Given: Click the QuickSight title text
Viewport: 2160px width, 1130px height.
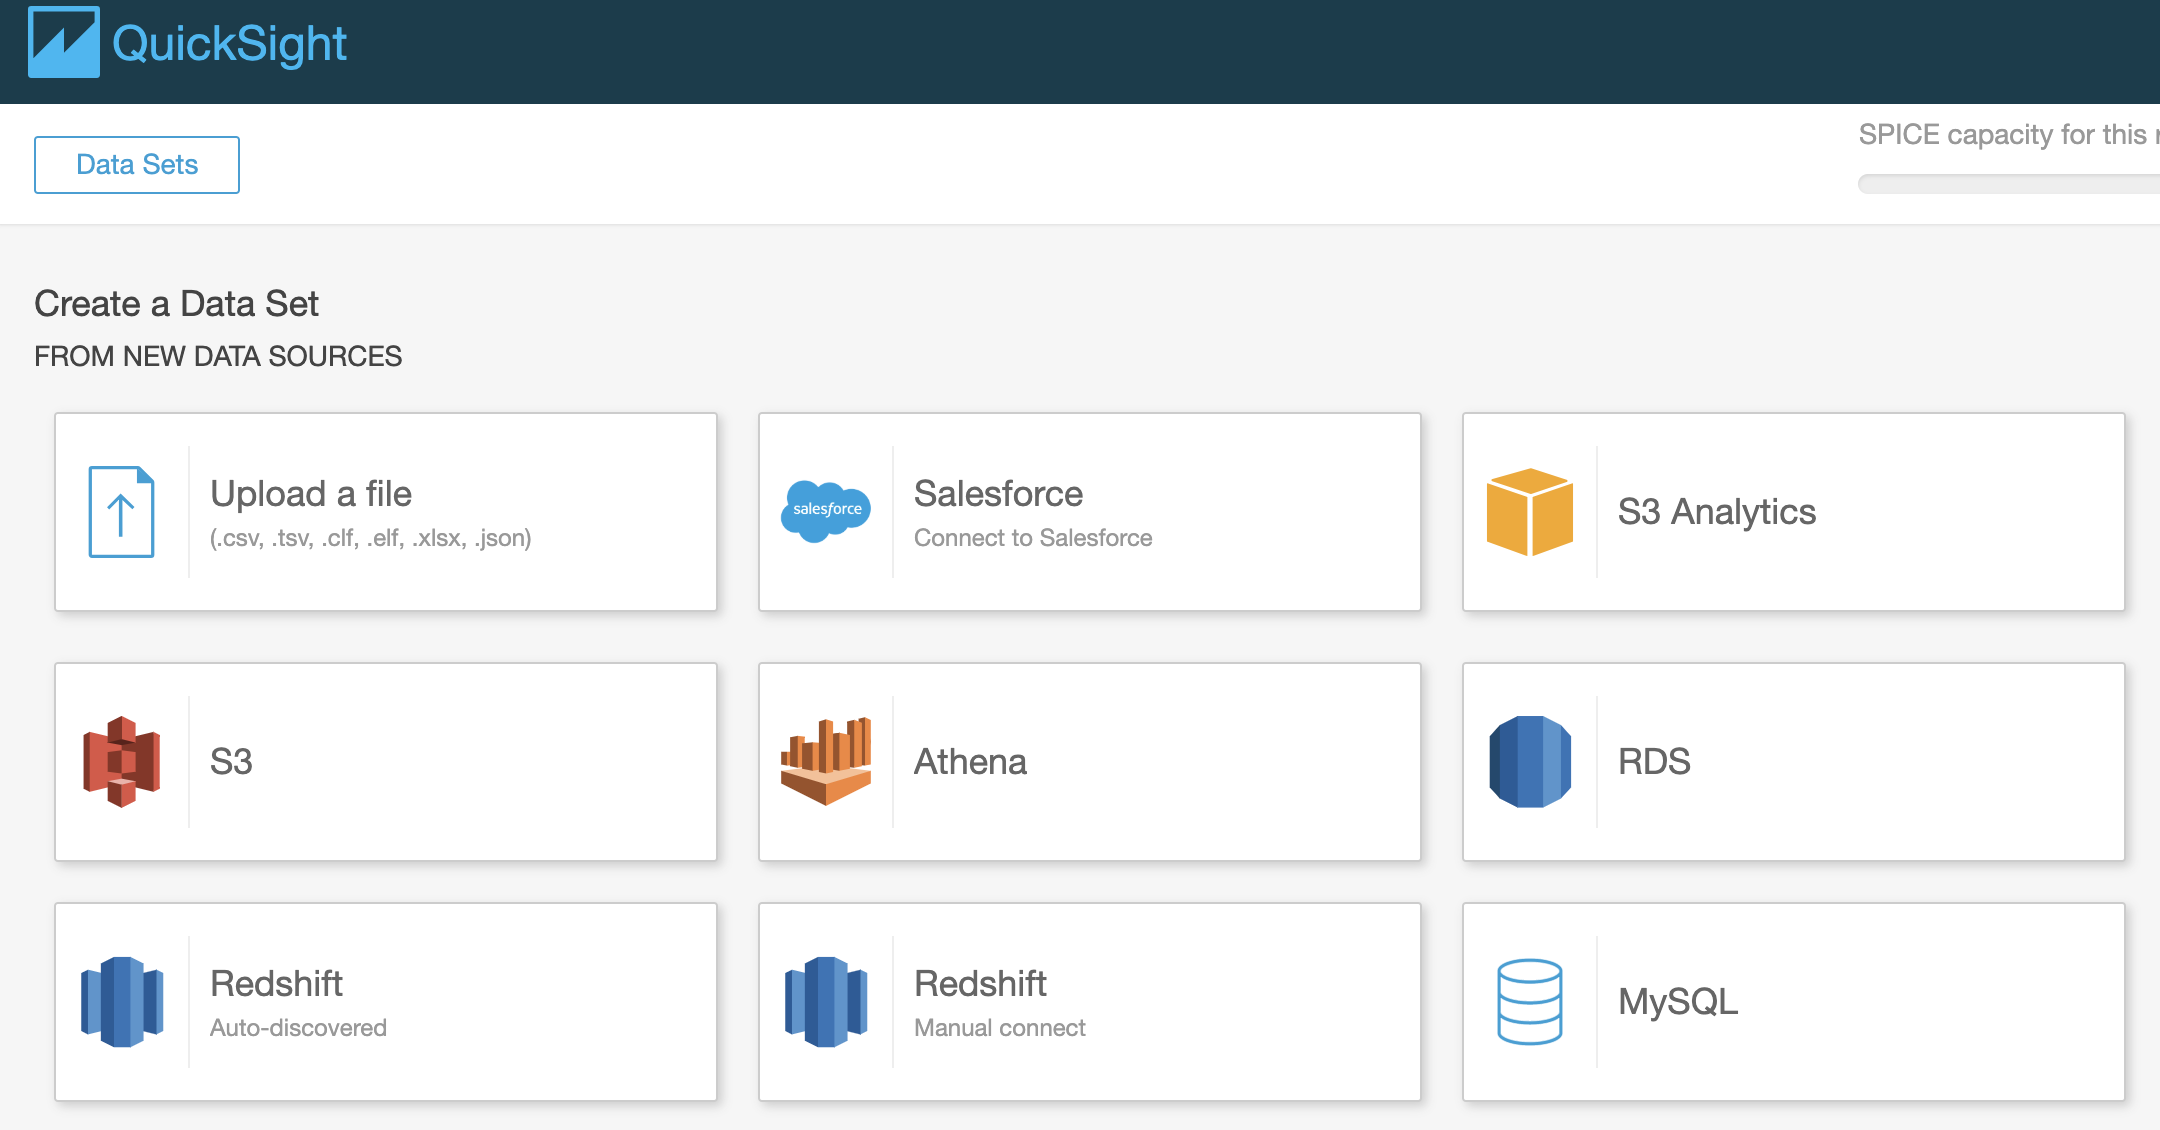Looking at the screenshot, I should (x=229, y=44).
